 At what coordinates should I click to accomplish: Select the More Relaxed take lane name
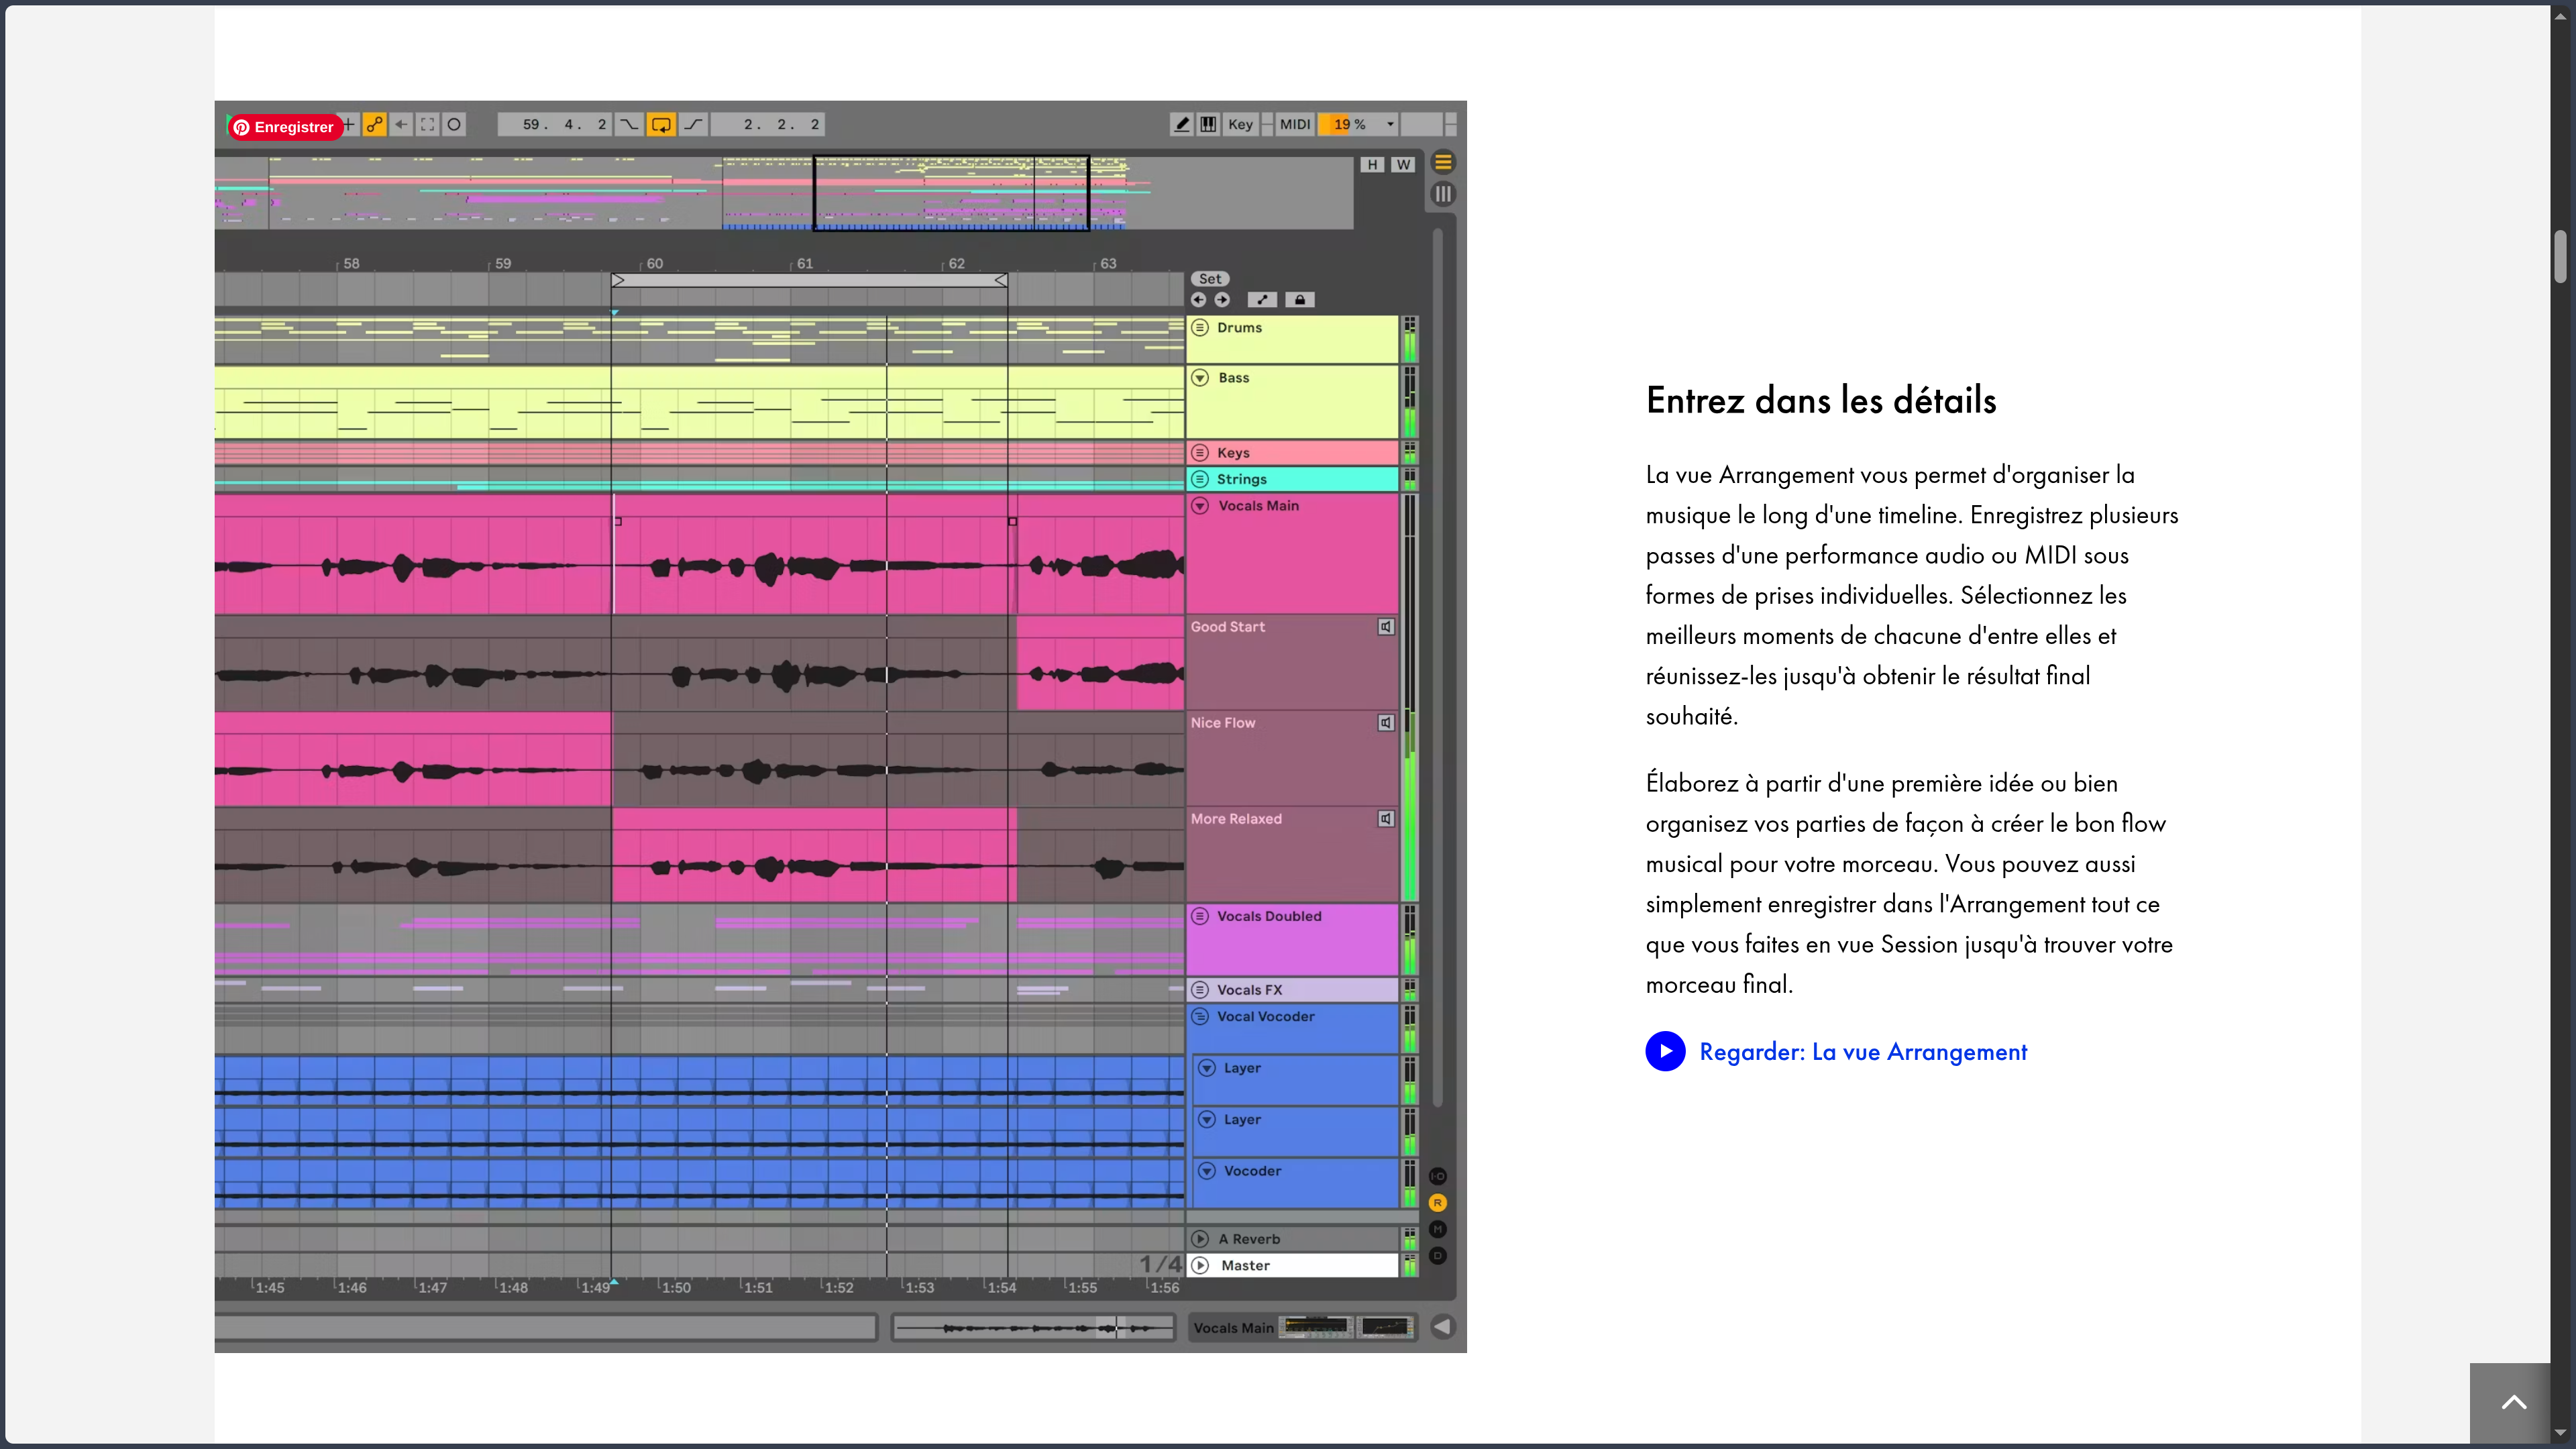pyautogui.click(x=1236, y=819)
